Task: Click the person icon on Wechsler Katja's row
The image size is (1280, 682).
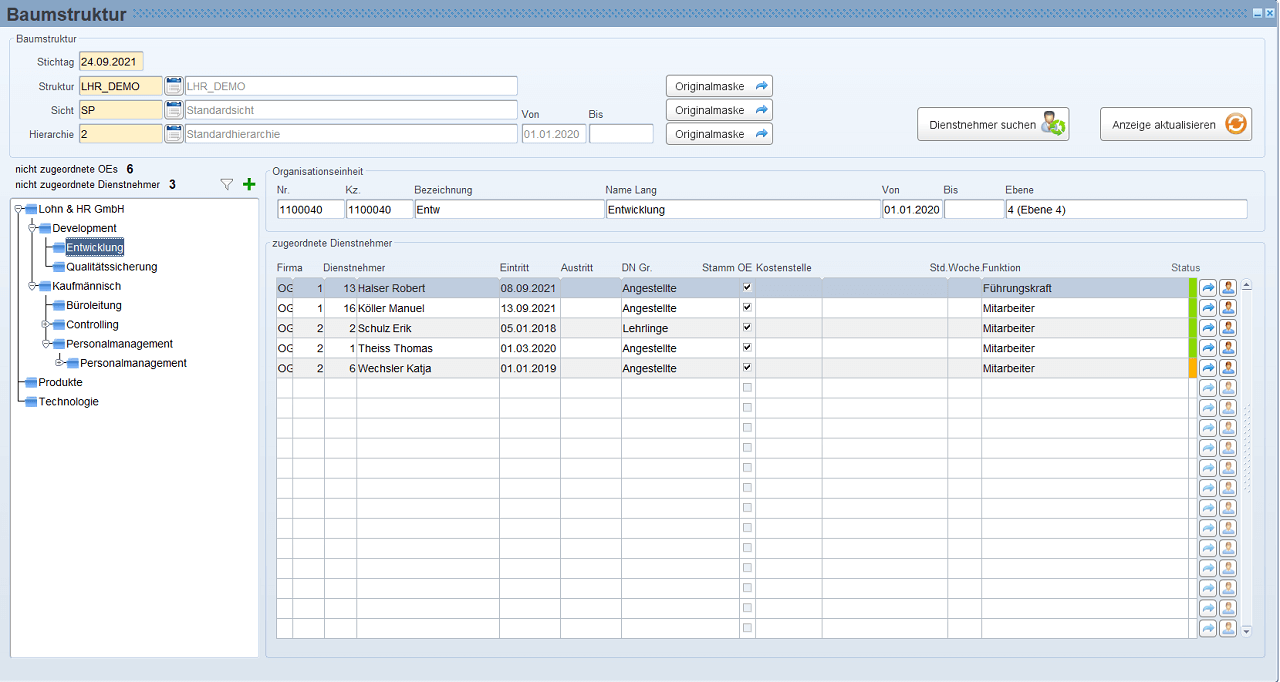Action: coord(1228,367)
